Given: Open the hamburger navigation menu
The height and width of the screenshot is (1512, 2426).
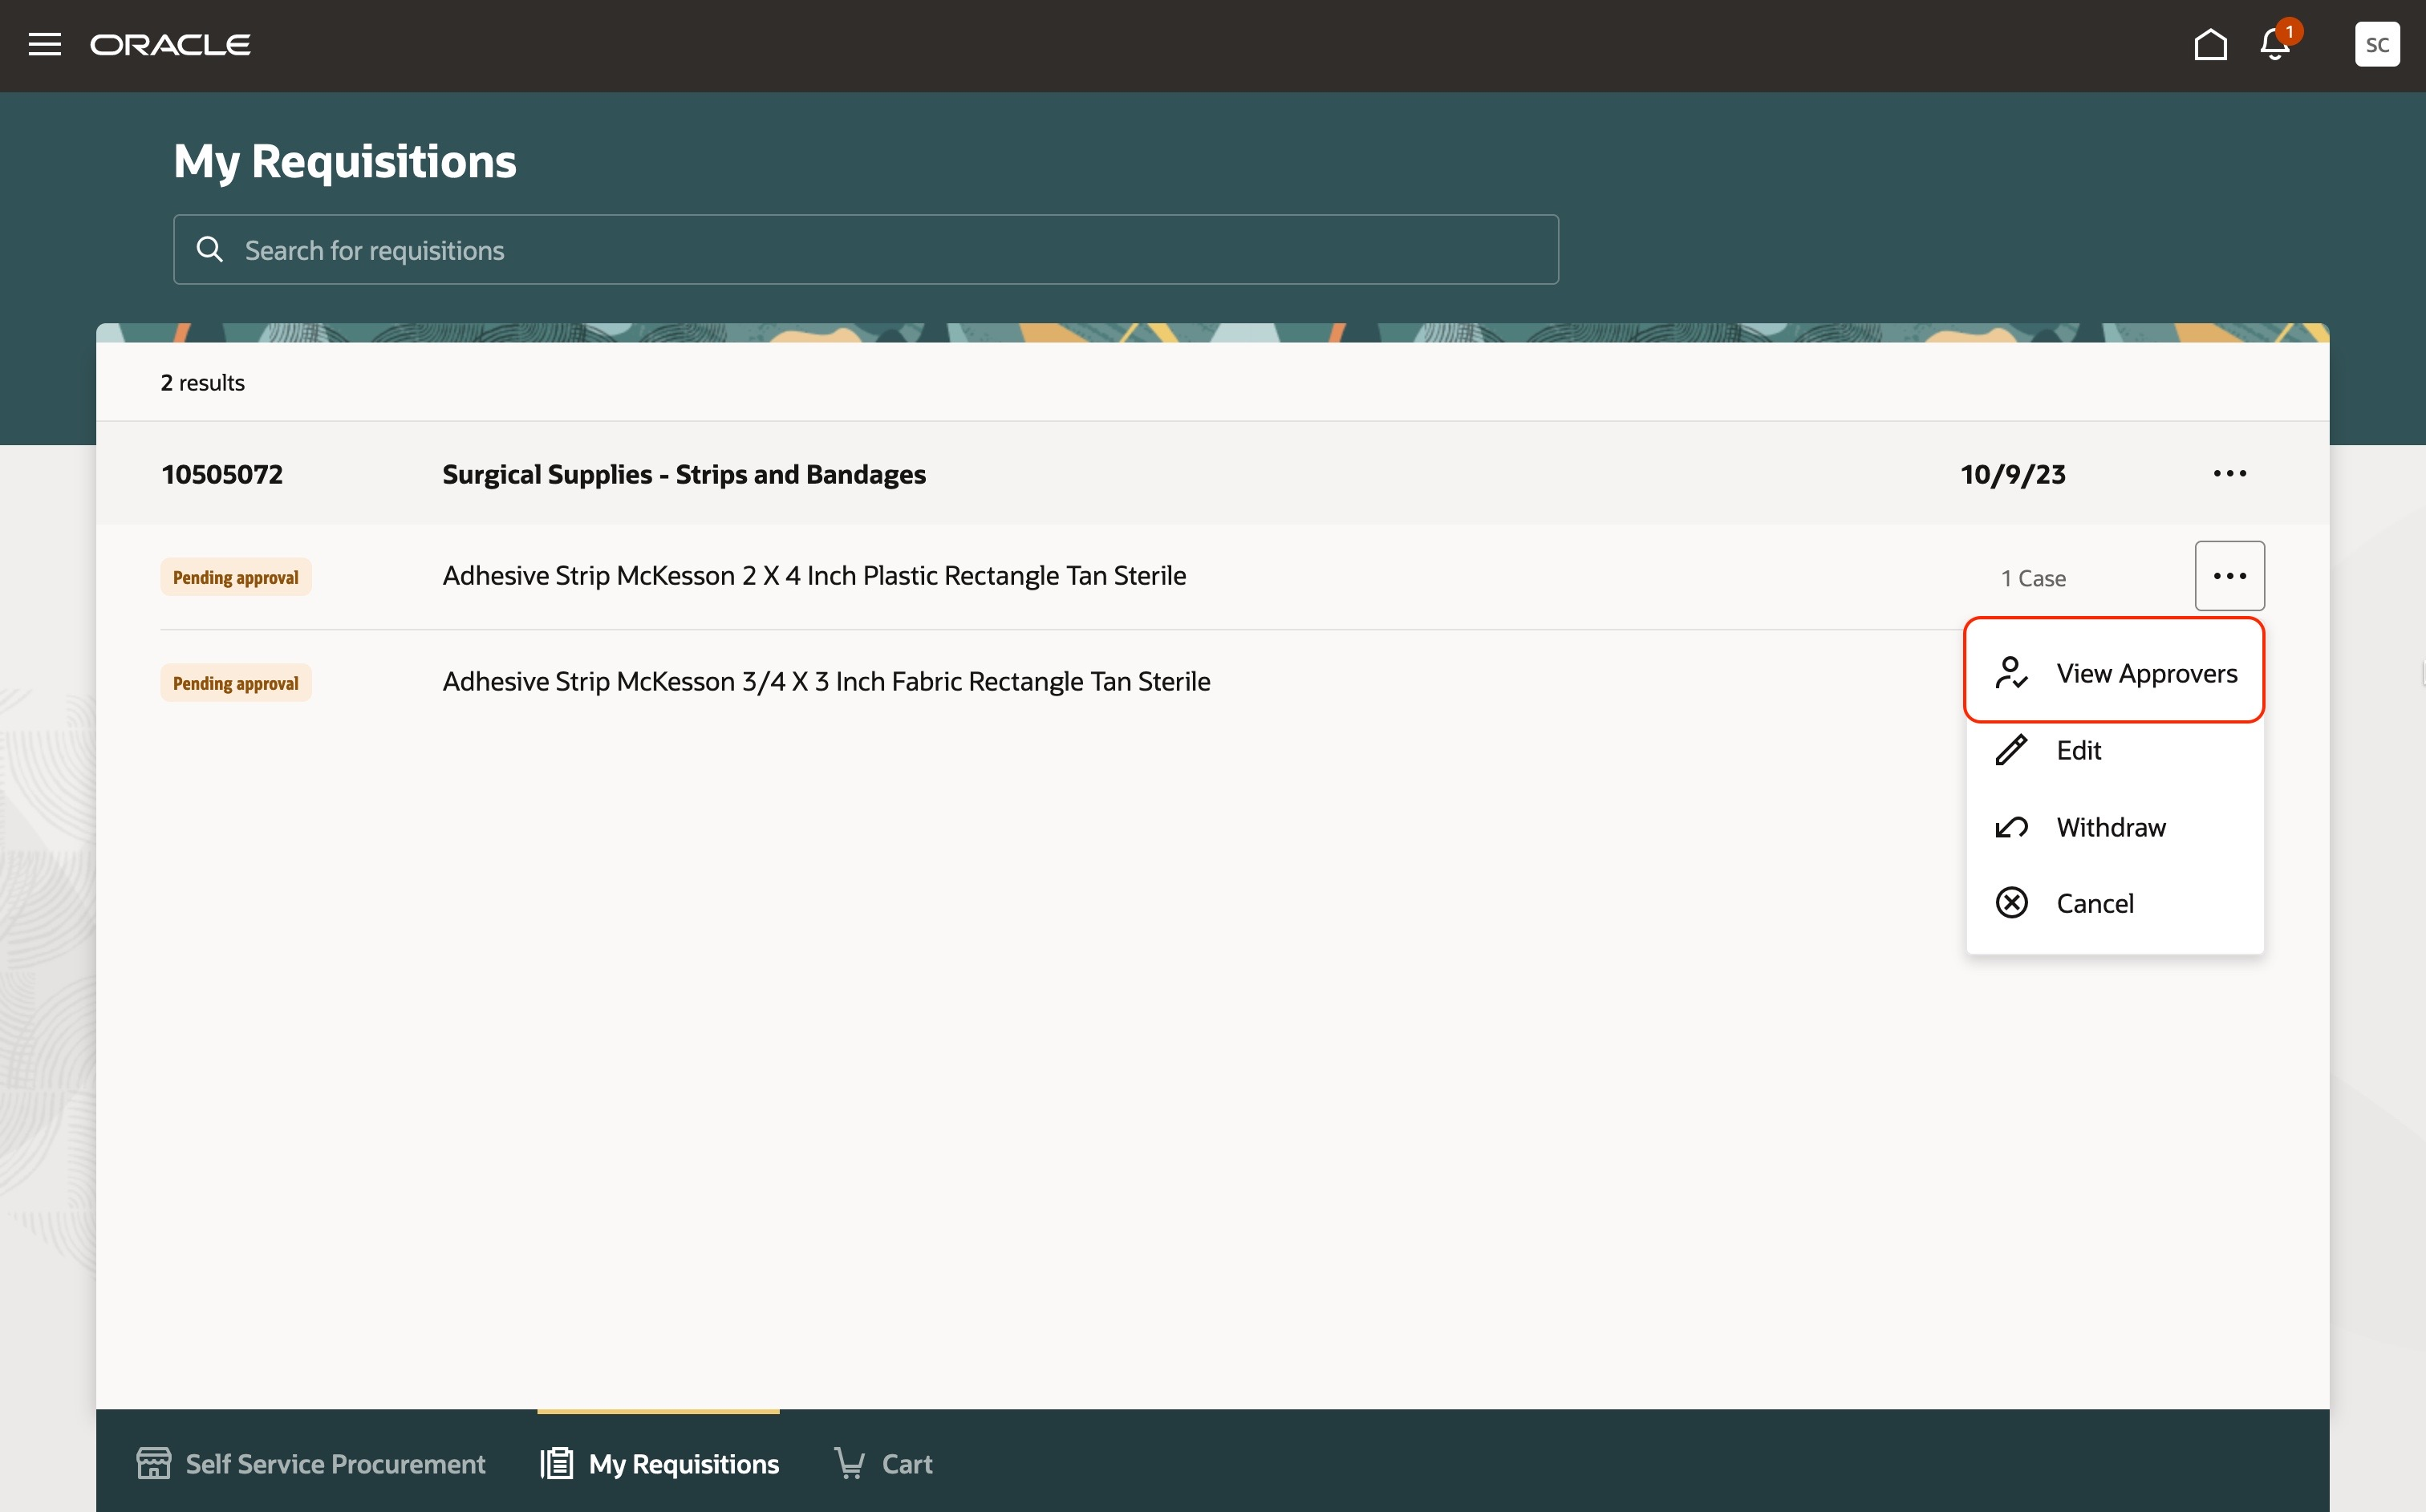Looking at the screenshot, I should coord(44,45).
